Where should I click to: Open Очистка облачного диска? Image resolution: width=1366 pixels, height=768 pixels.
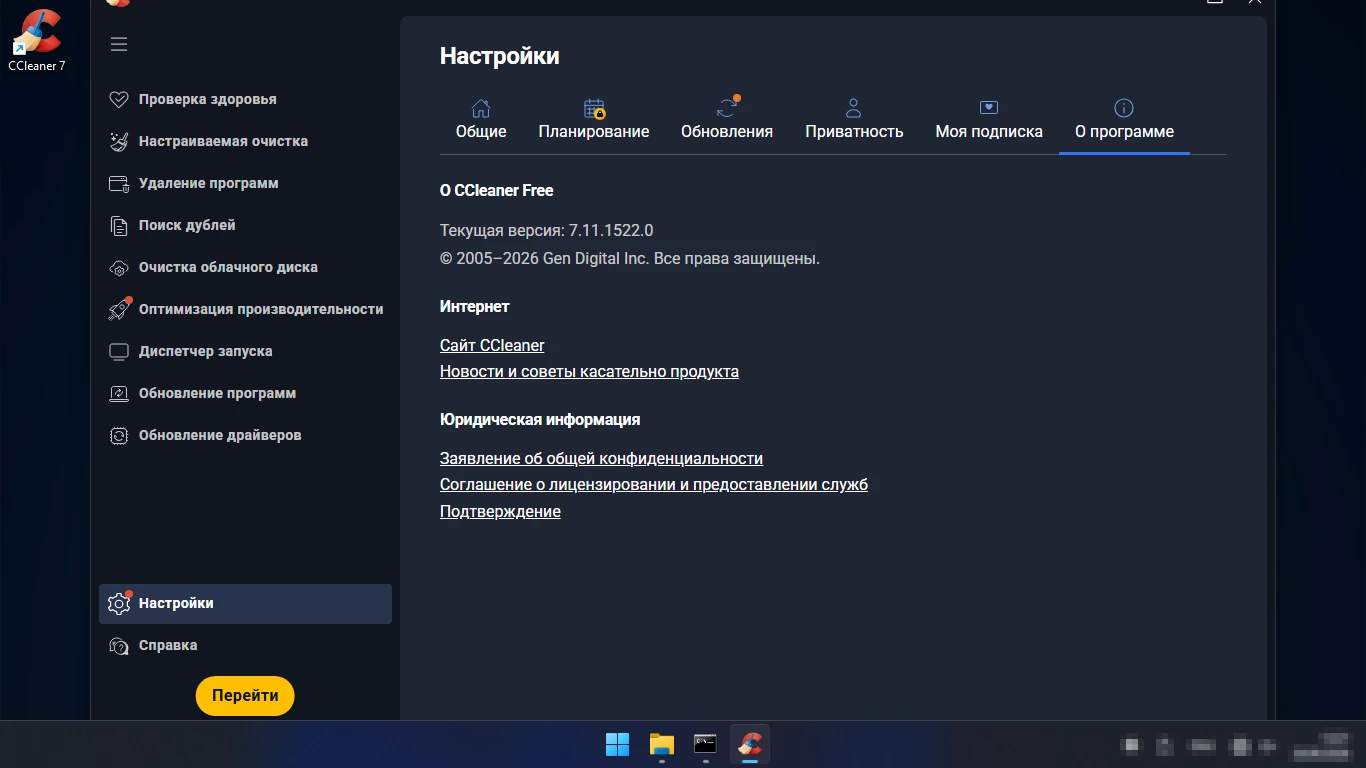click(x=245, y=267)
